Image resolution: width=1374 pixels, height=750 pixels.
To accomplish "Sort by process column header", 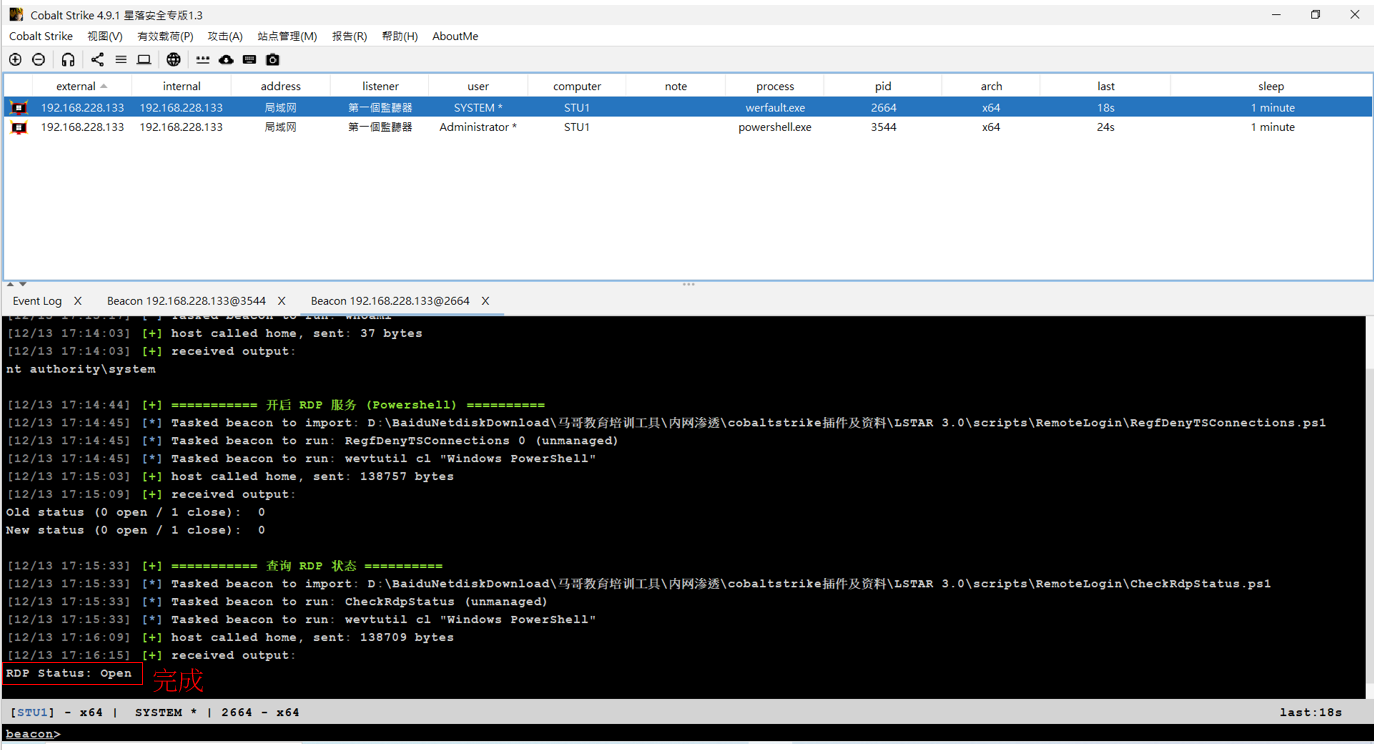I will pos(775,87).
